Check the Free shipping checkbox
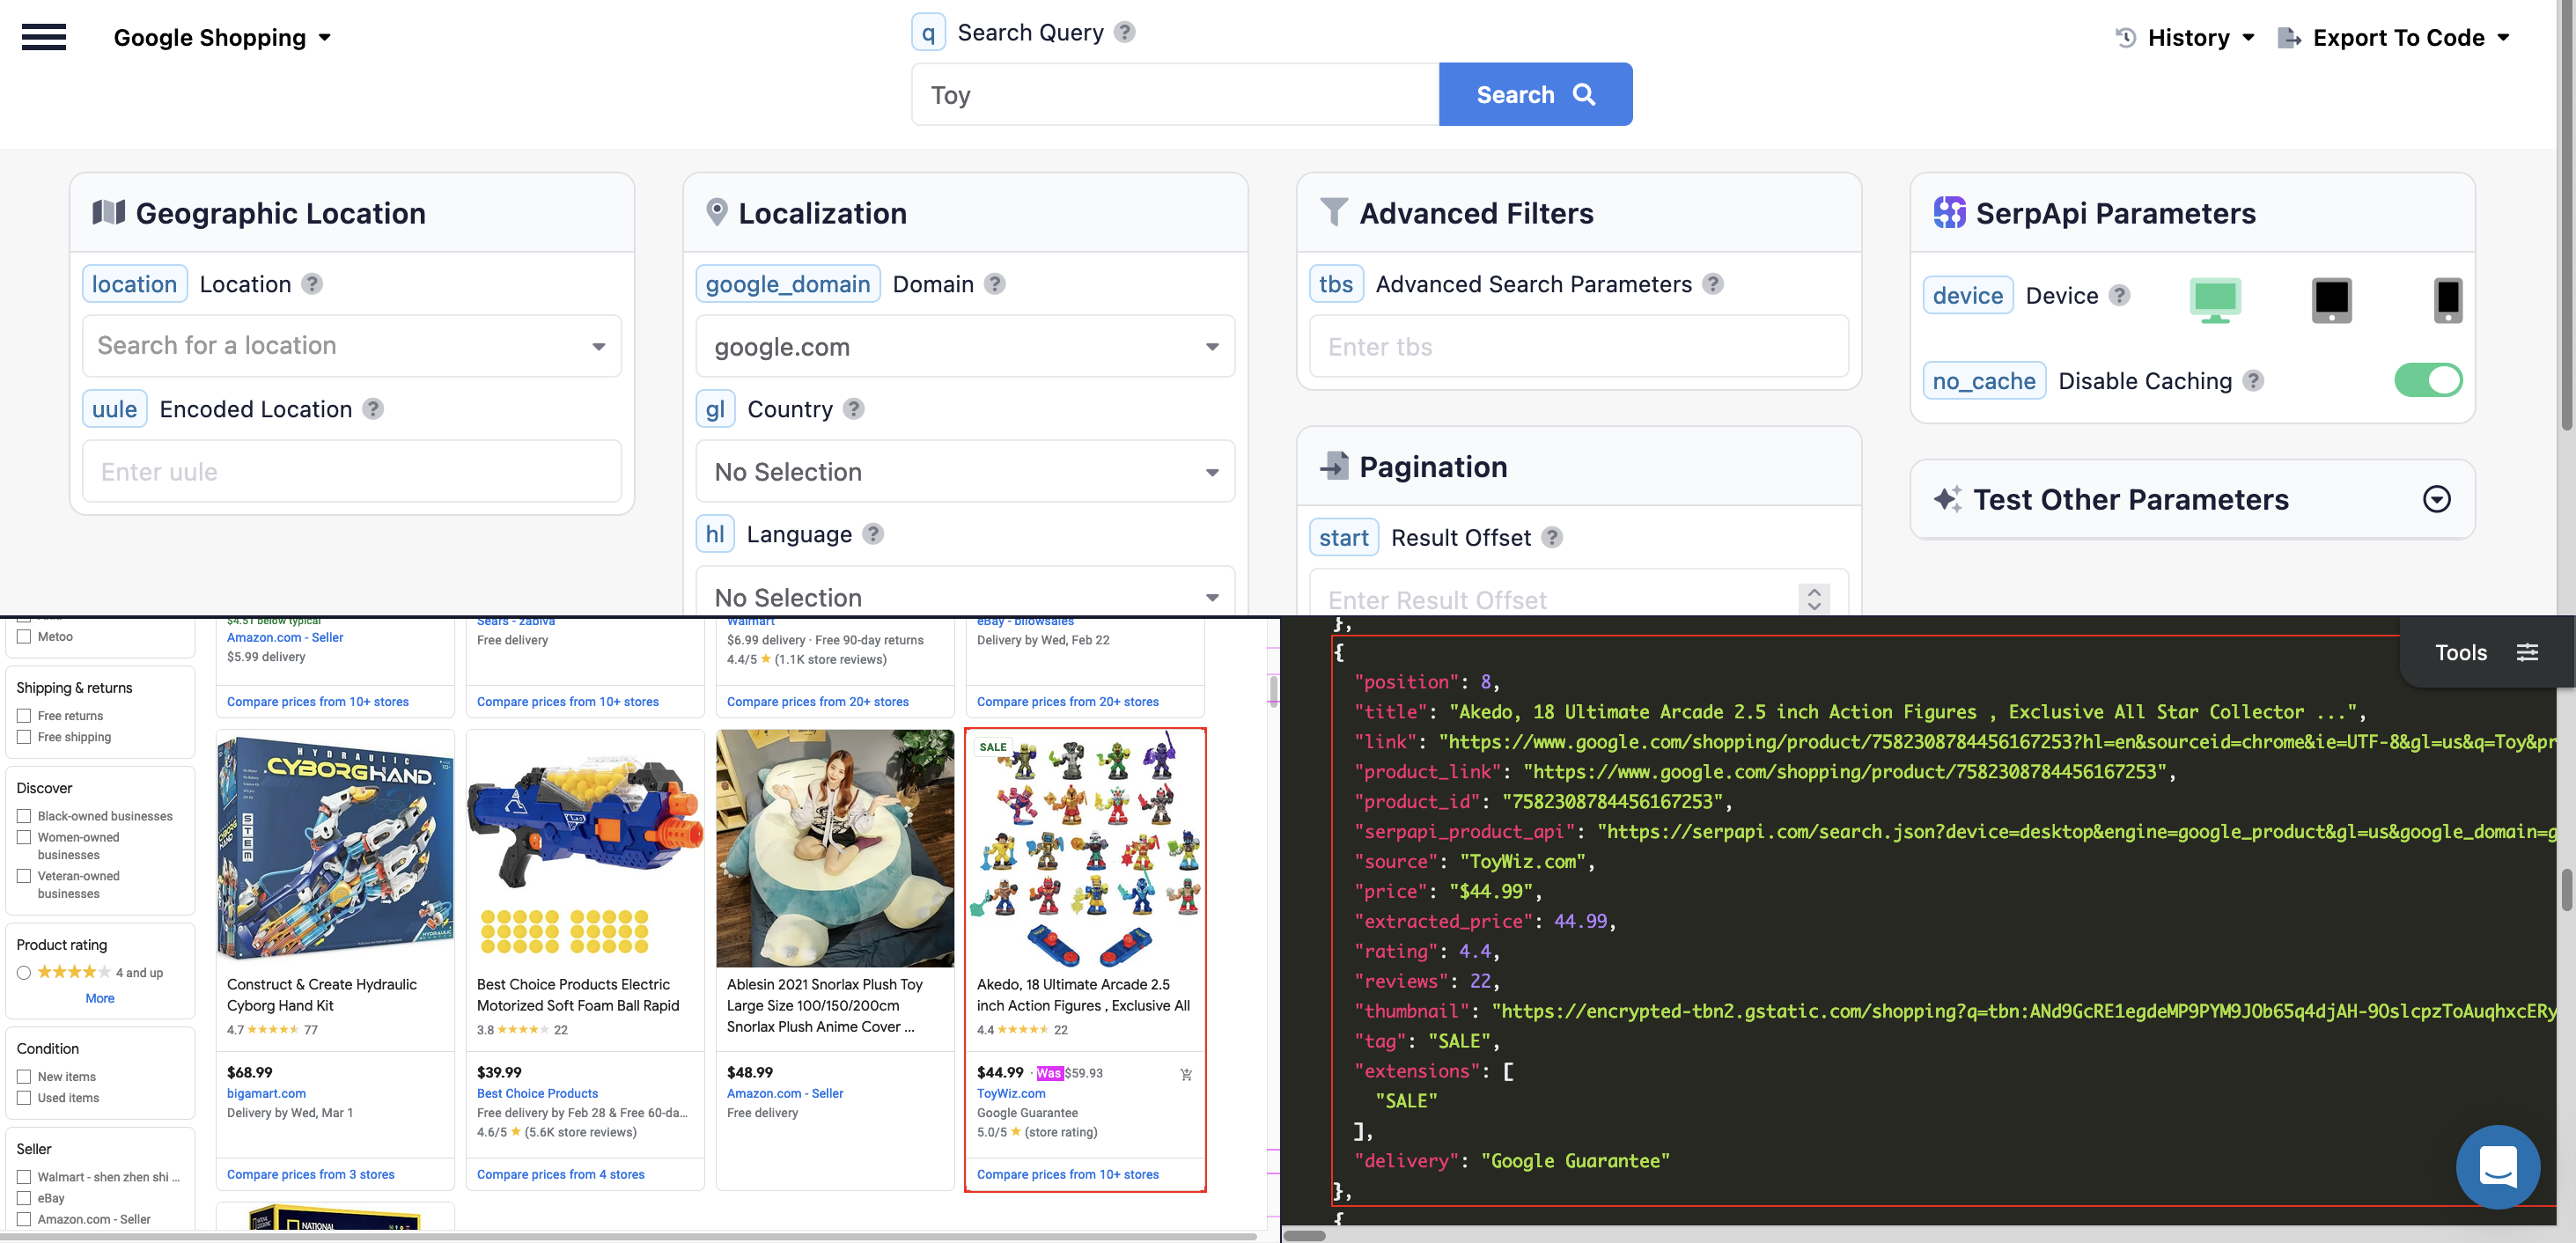The image size is (2576, 1243). point(25,737)
